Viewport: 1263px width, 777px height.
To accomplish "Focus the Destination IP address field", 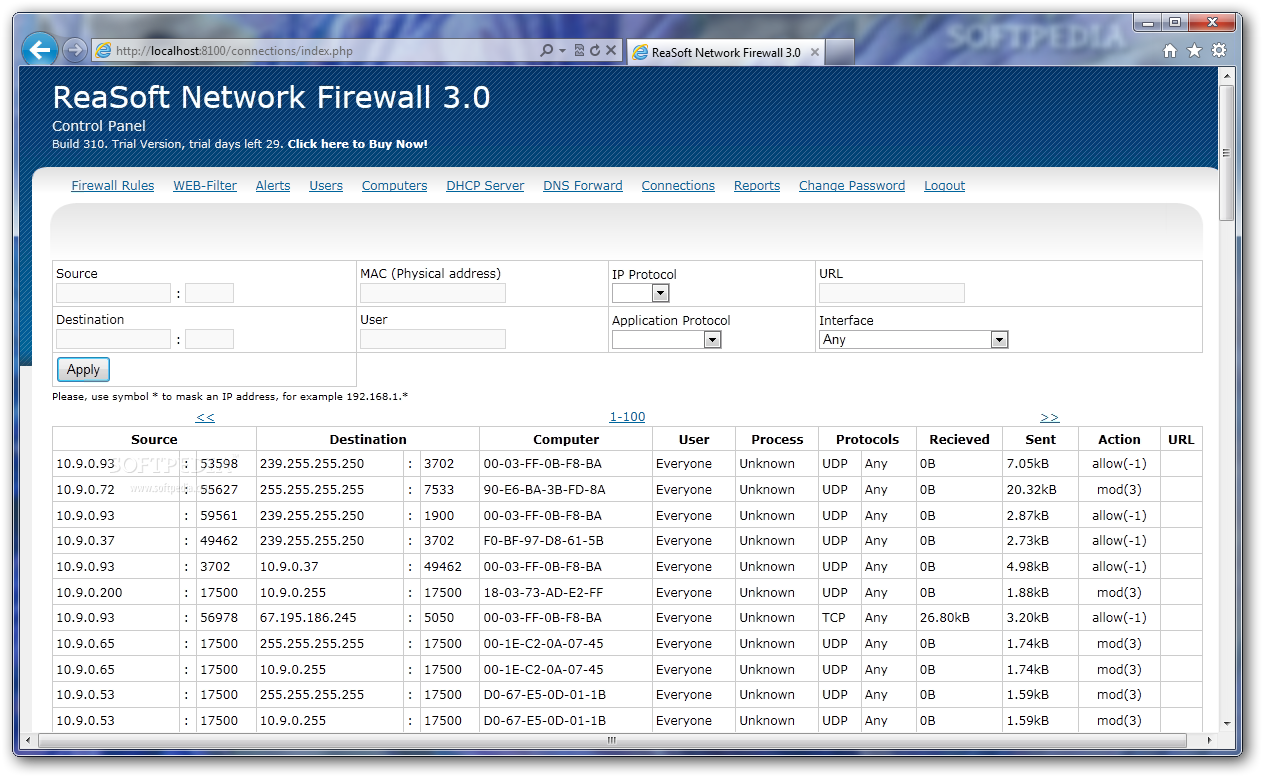I will click(x=113, y=339).
